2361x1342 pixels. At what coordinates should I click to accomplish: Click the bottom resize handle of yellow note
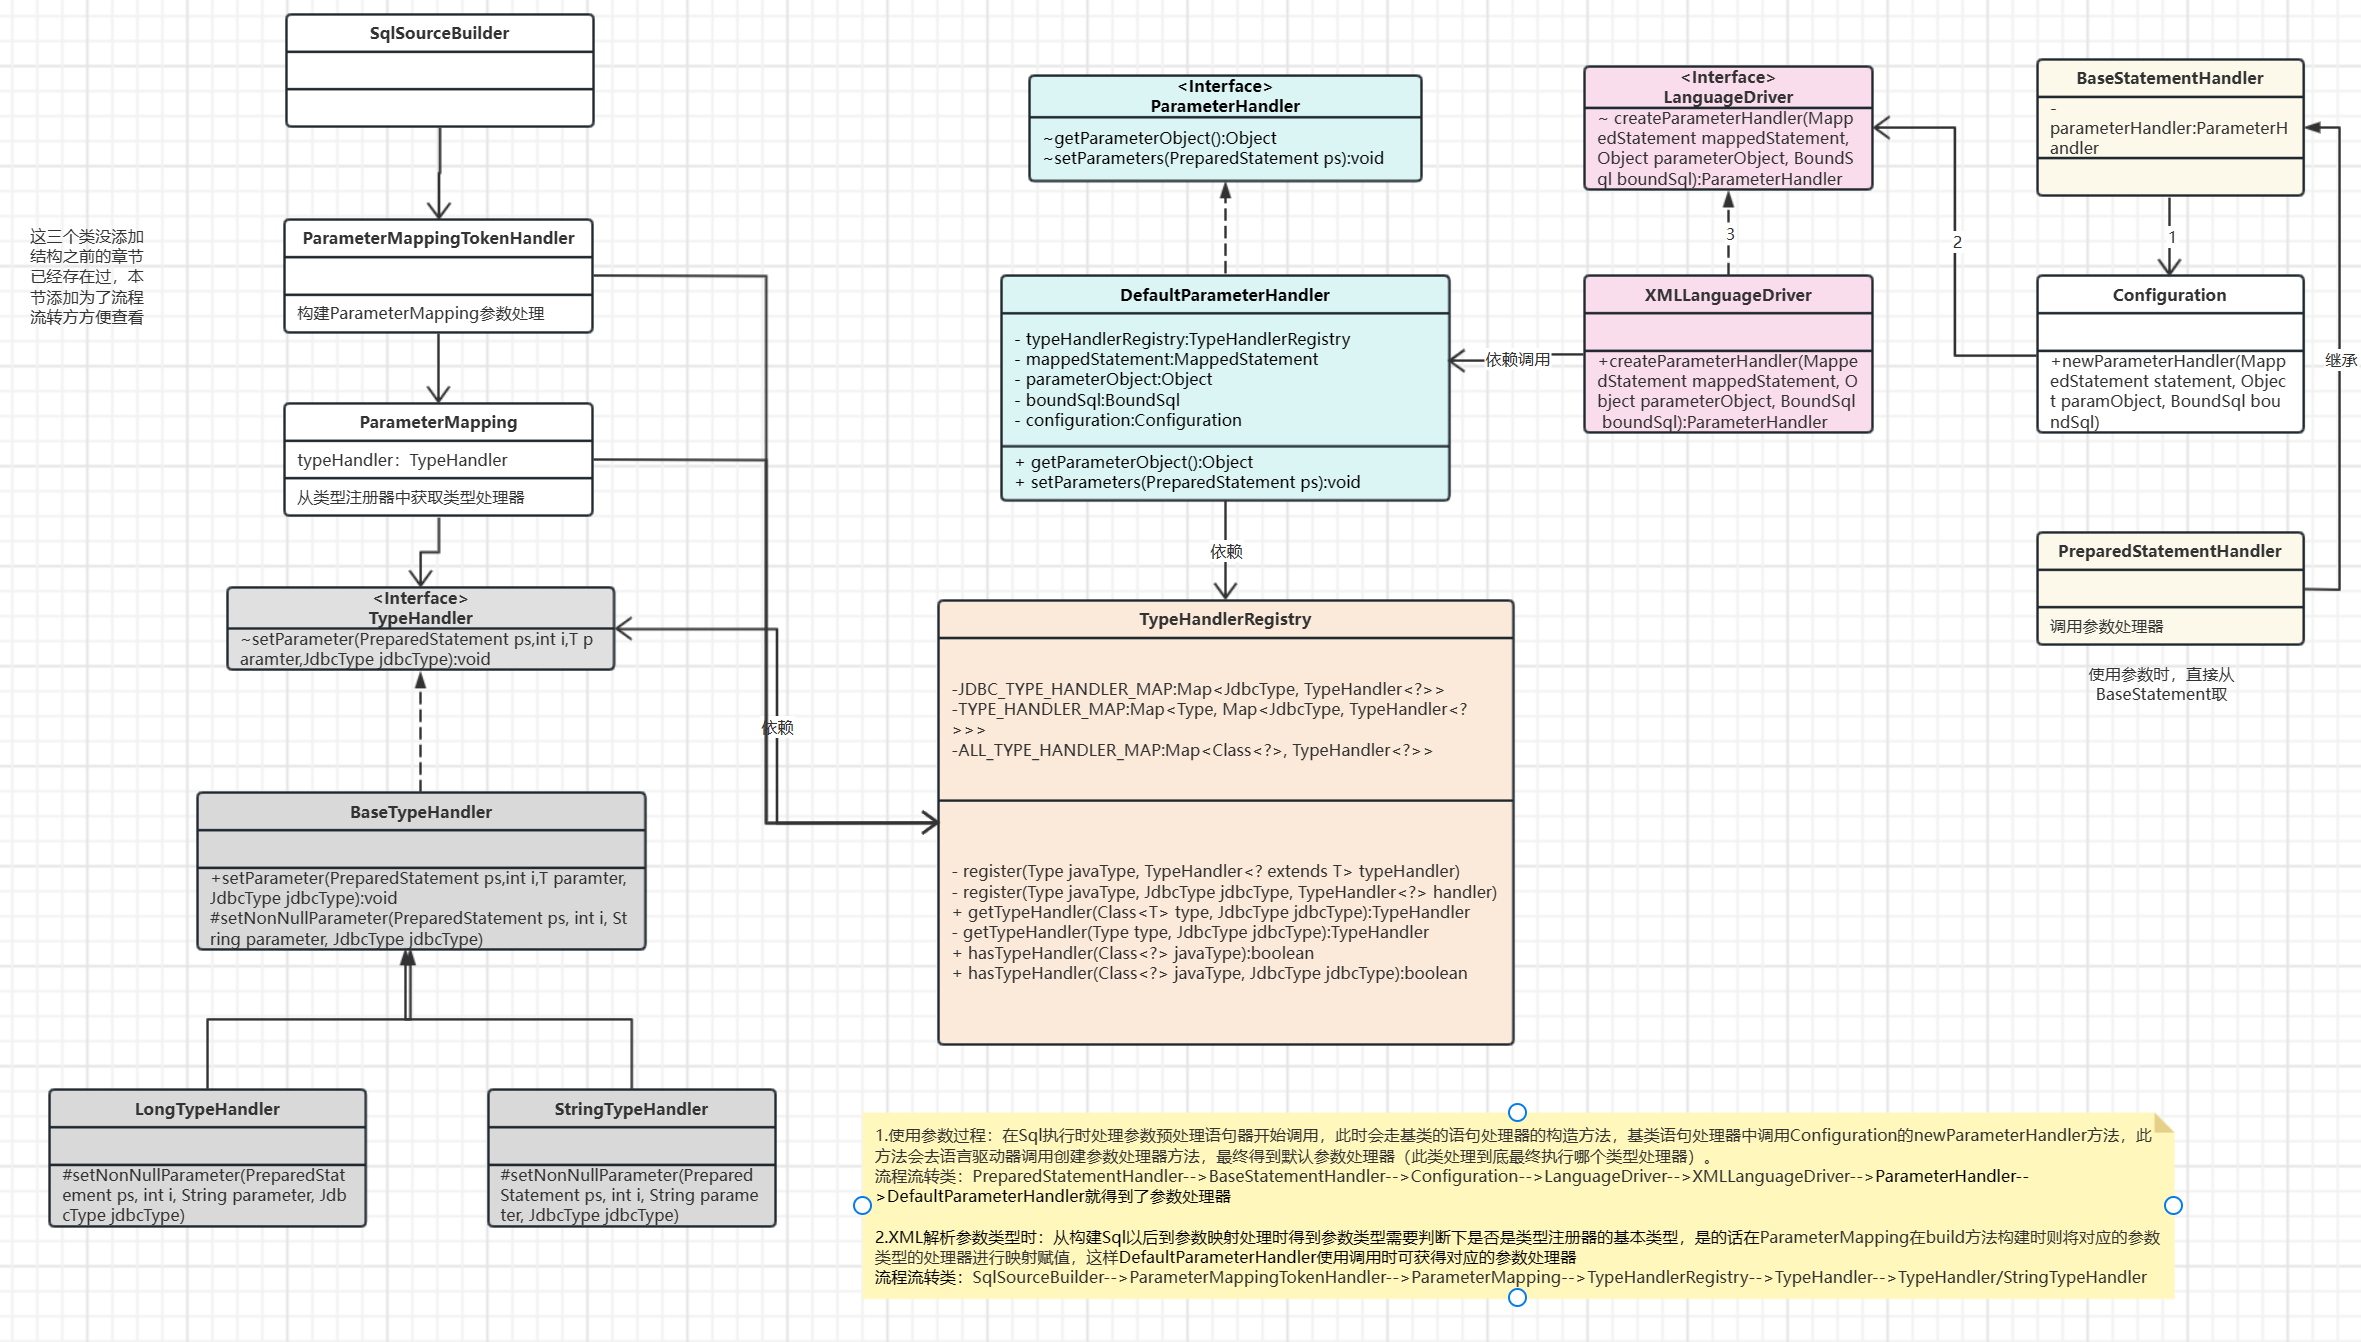[x=1517, y=1297]
